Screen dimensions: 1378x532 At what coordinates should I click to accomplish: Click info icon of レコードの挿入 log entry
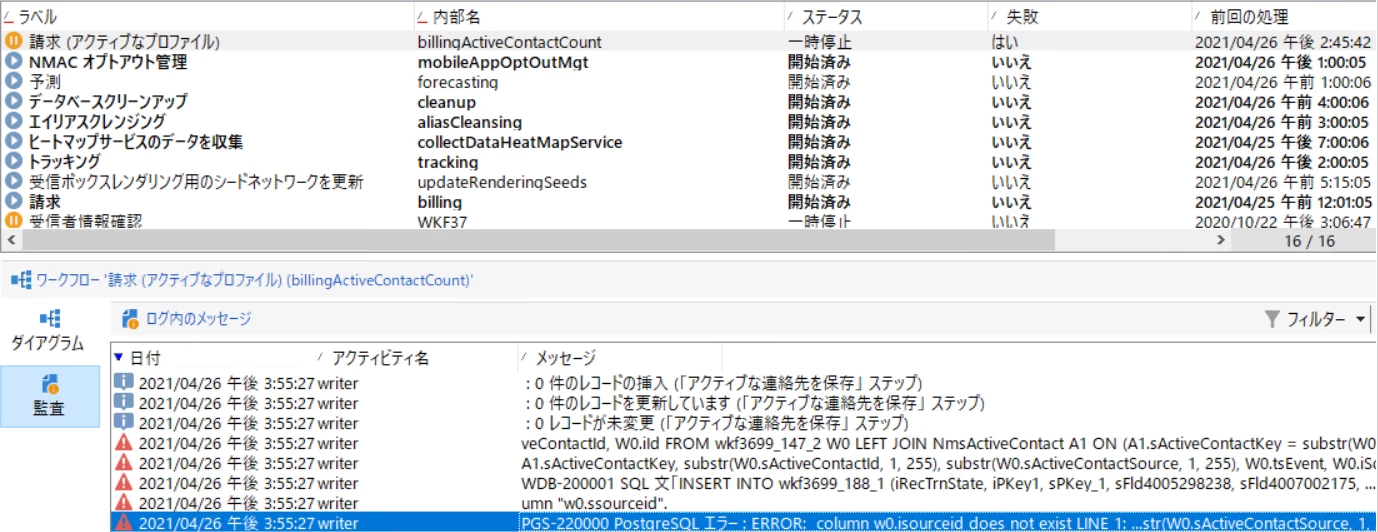coord(124,382)
